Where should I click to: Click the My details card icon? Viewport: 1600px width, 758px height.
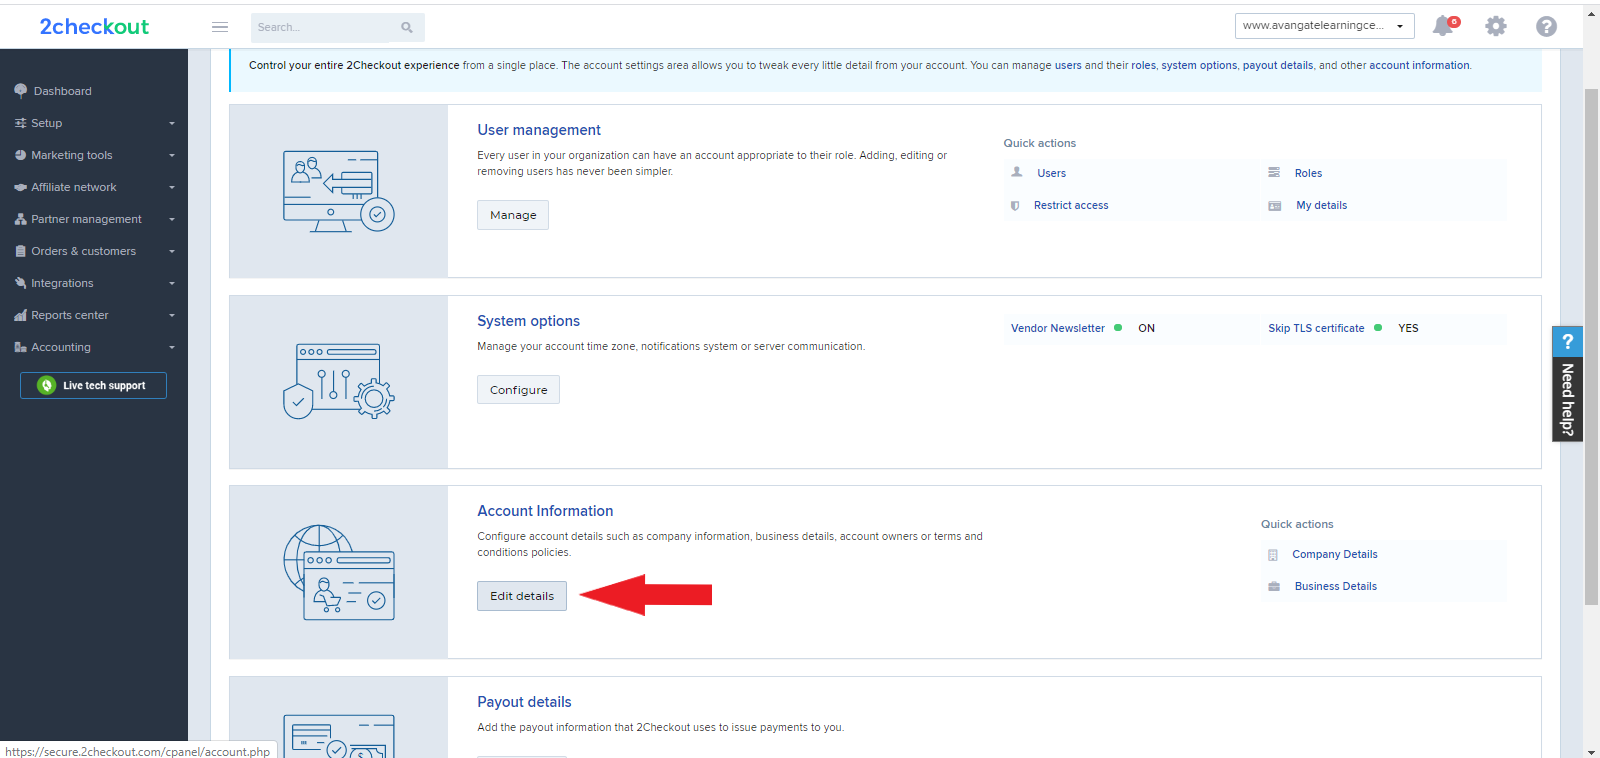[x=1275, y=205]
